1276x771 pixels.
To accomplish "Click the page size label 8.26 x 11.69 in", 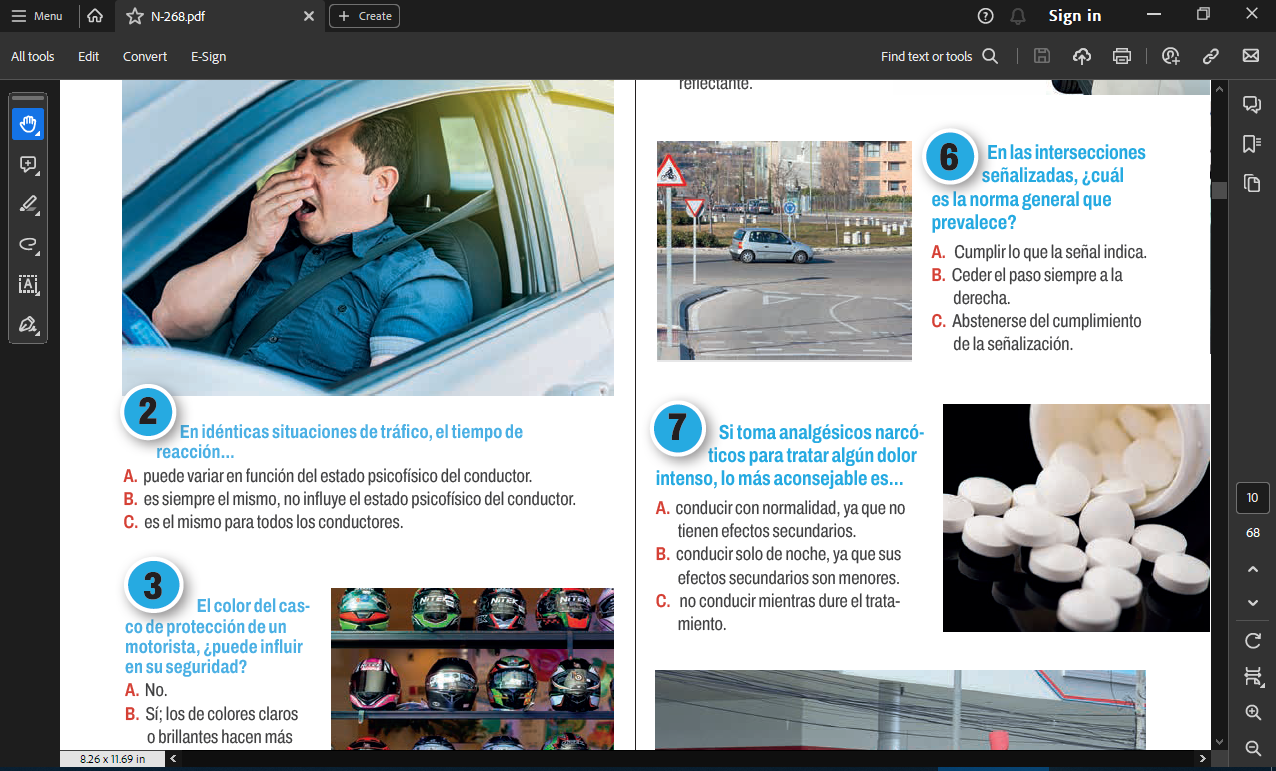I will [x=112, y=759].
